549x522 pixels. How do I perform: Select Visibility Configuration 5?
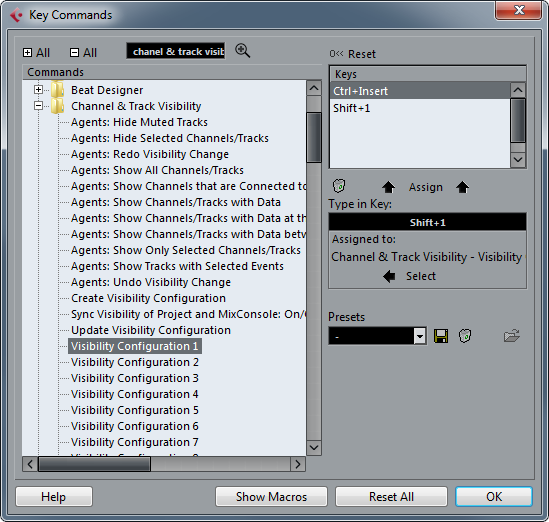pos(135,410)
